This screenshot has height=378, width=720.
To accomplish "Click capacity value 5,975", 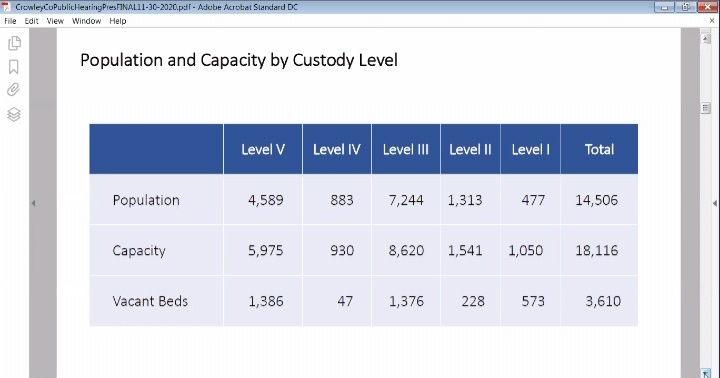I will 265,251.
